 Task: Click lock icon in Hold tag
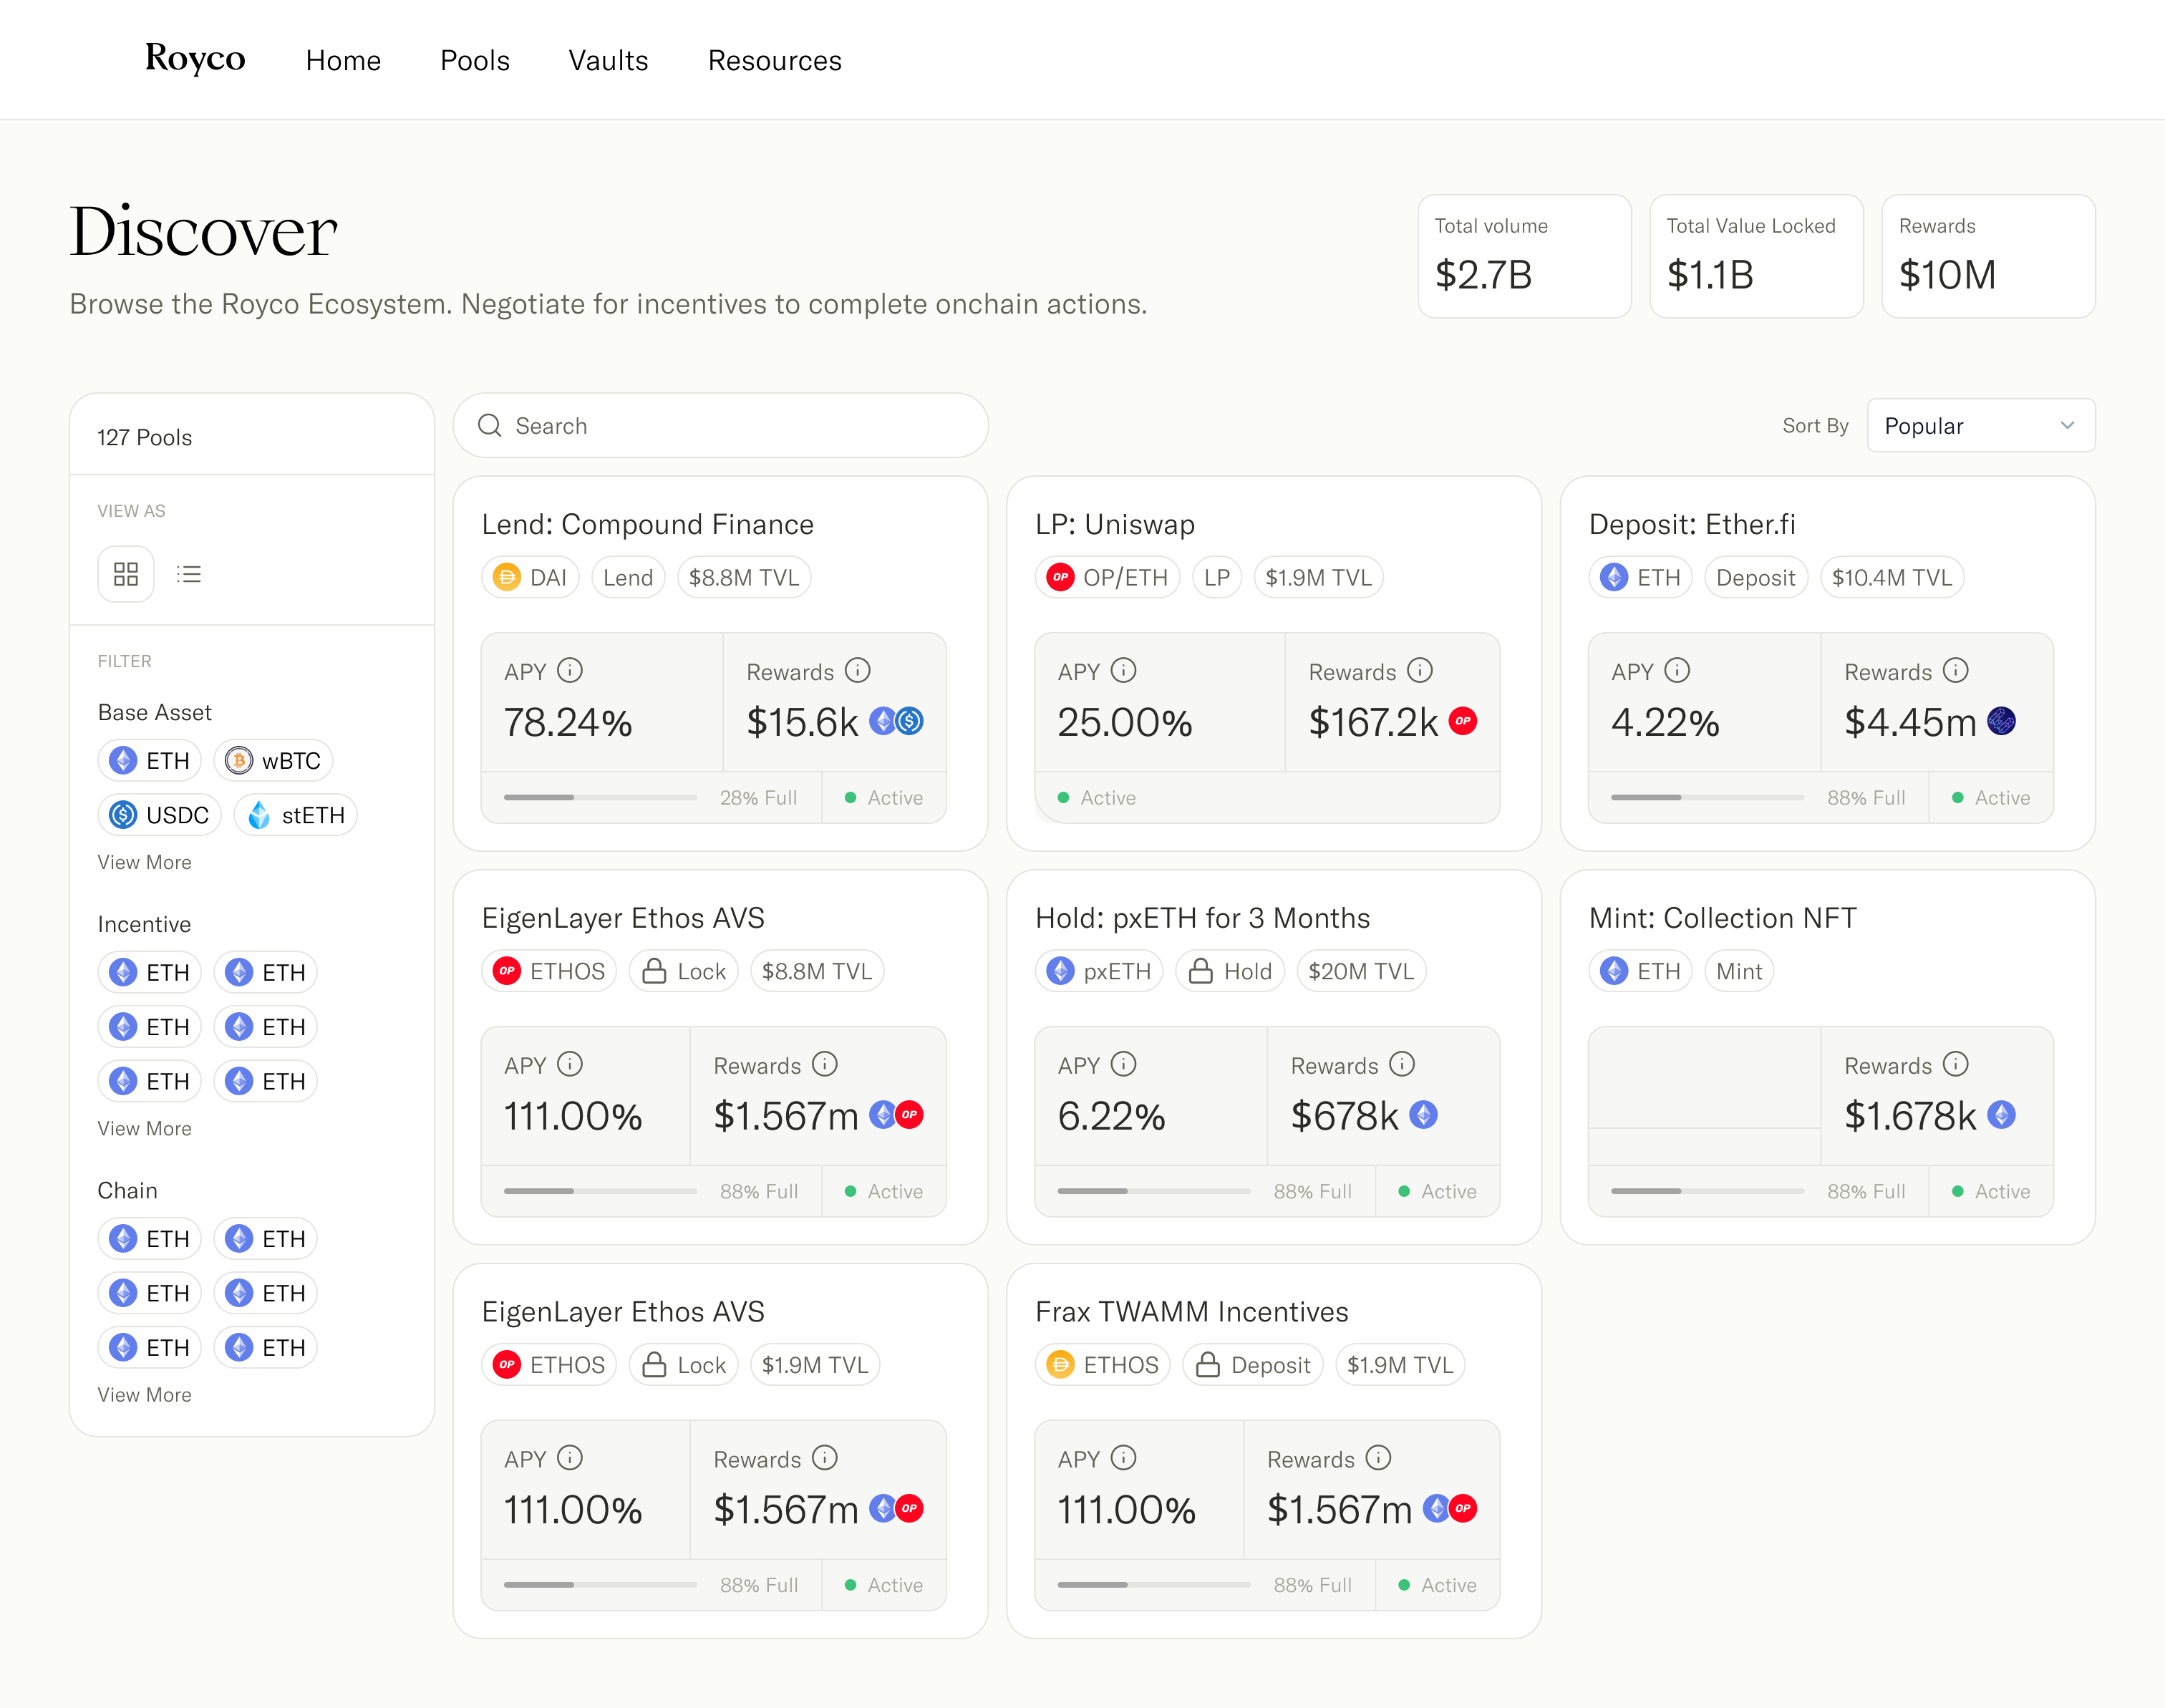1201,971
